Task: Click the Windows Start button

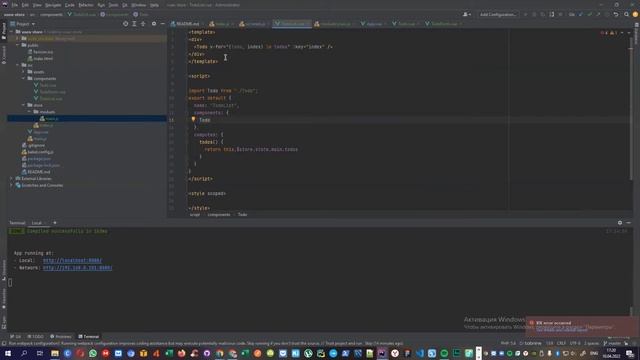Action: pos(8,353)
